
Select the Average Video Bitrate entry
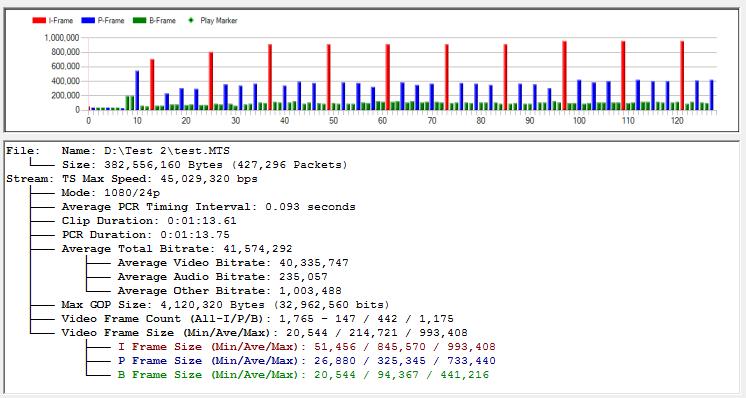[x=233, y=263]
